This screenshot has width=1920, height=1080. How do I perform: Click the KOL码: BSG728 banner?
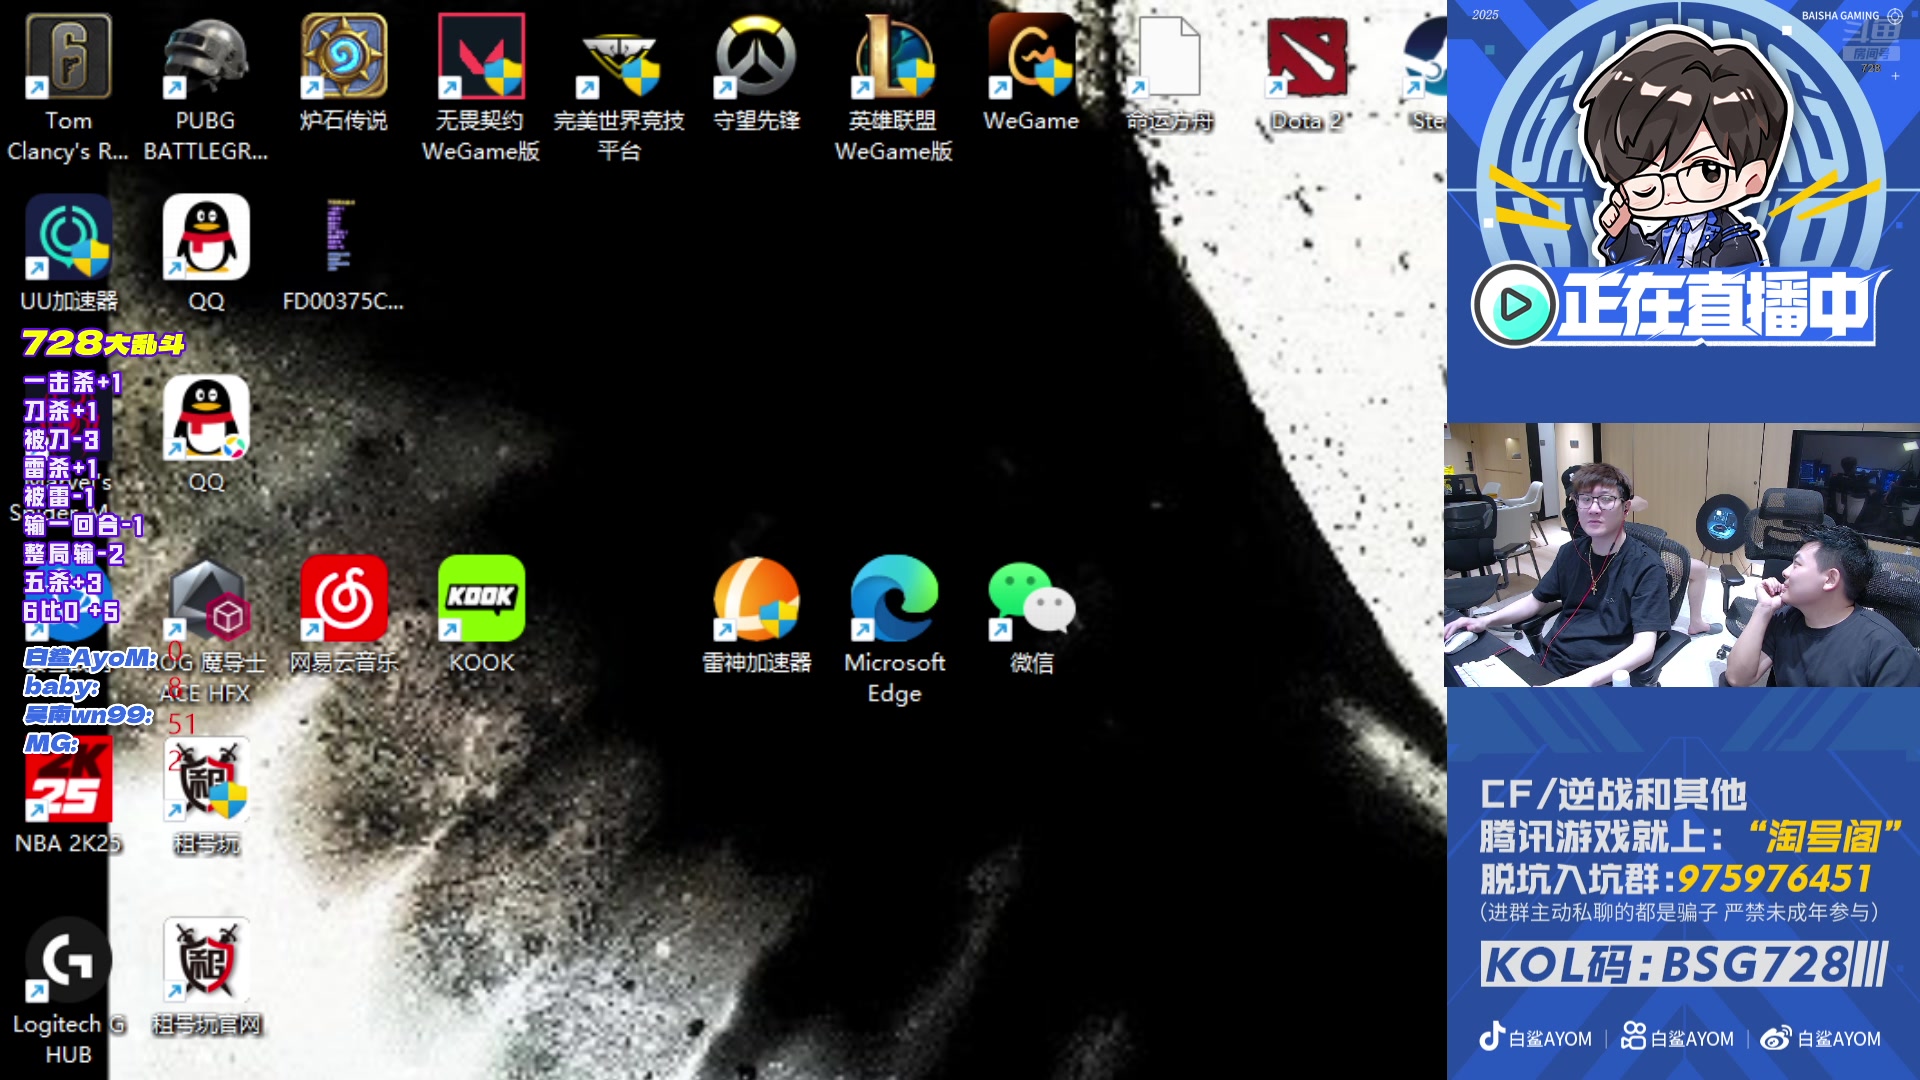tap(1684, 965)
